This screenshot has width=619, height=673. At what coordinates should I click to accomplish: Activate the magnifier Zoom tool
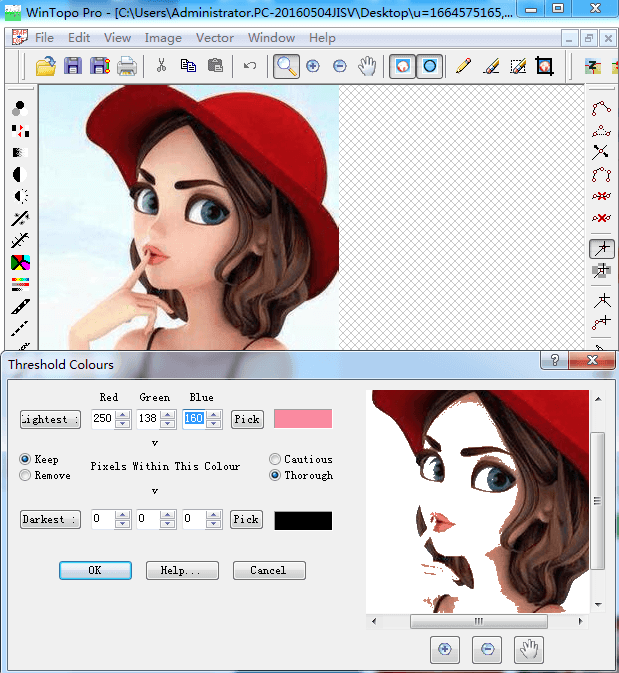click(286, 67)
